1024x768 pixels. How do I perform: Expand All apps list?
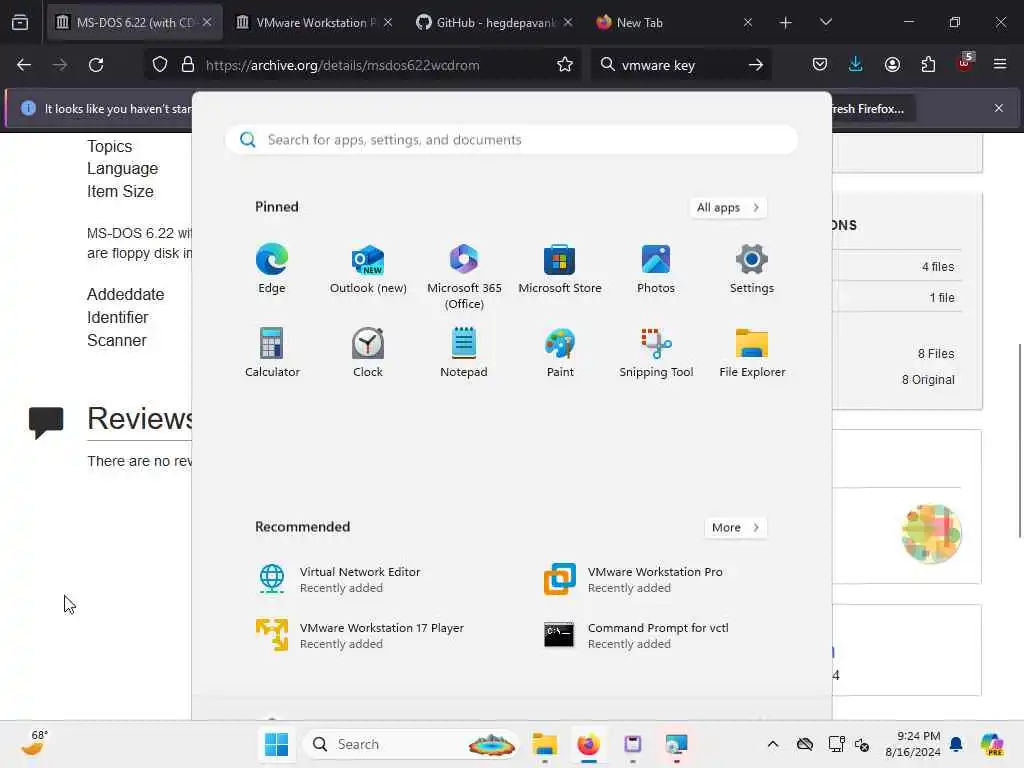tap(728, 208)
